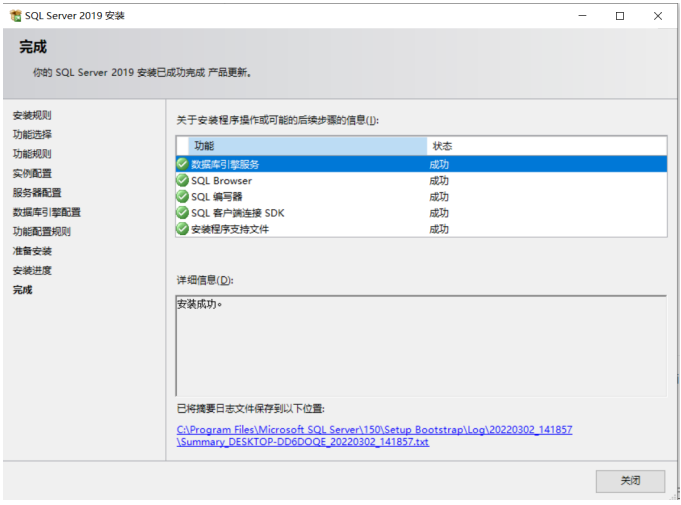
Task: Click 成功 status of SQL 客户端连接 SDK
Action: pyautogui.click(x=439, y=212)
